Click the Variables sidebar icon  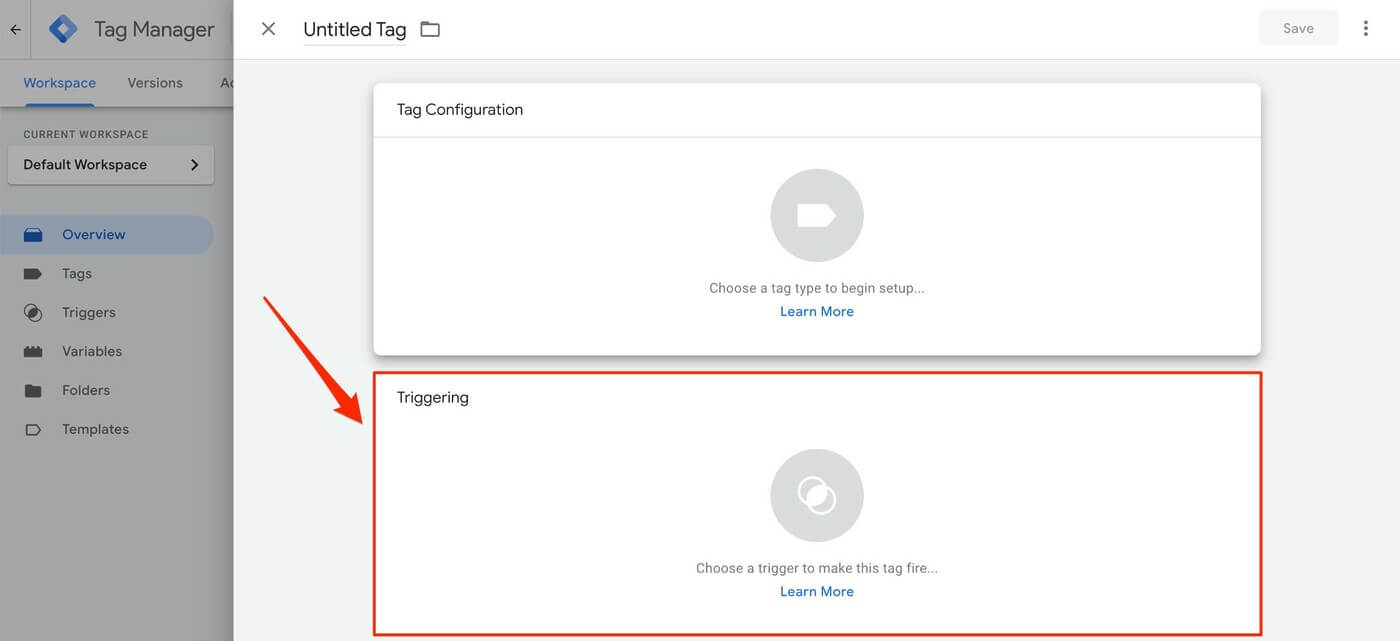33,351
